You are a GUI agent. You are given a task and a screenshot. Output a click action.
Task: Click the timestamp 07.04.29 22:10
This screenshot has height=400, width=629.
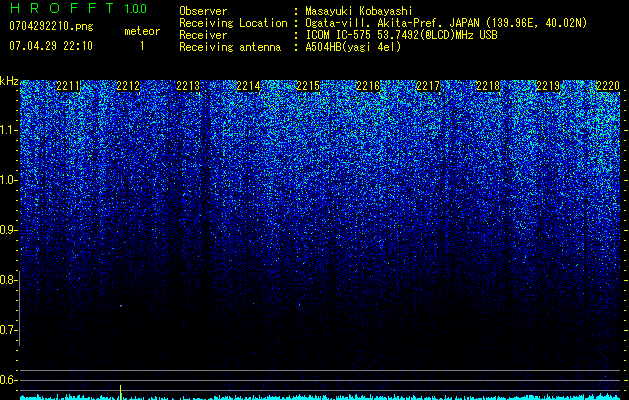point(51,46)
